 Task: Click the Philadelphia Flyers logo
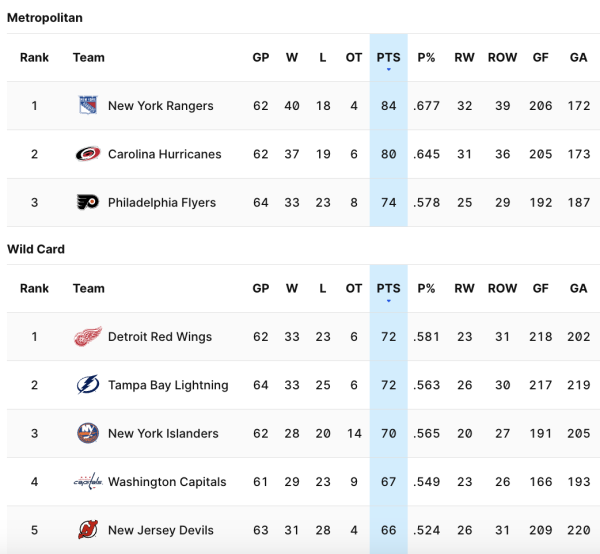tap(88, 202)
